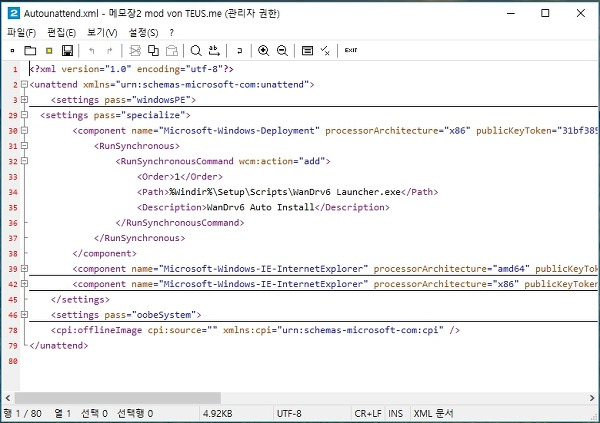Open syntax scheme selection icon
The height and width of the screenshot is (423, 600).
[x=307, y=50]
